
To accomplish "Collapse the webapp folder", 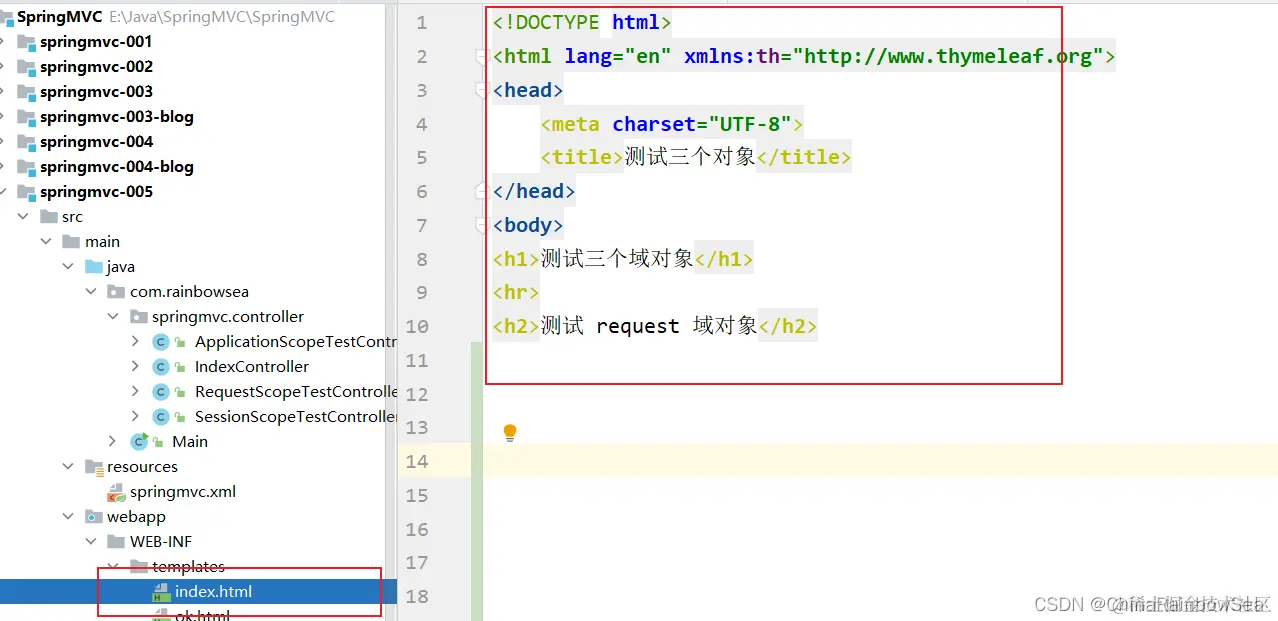I will coord(68,517).
